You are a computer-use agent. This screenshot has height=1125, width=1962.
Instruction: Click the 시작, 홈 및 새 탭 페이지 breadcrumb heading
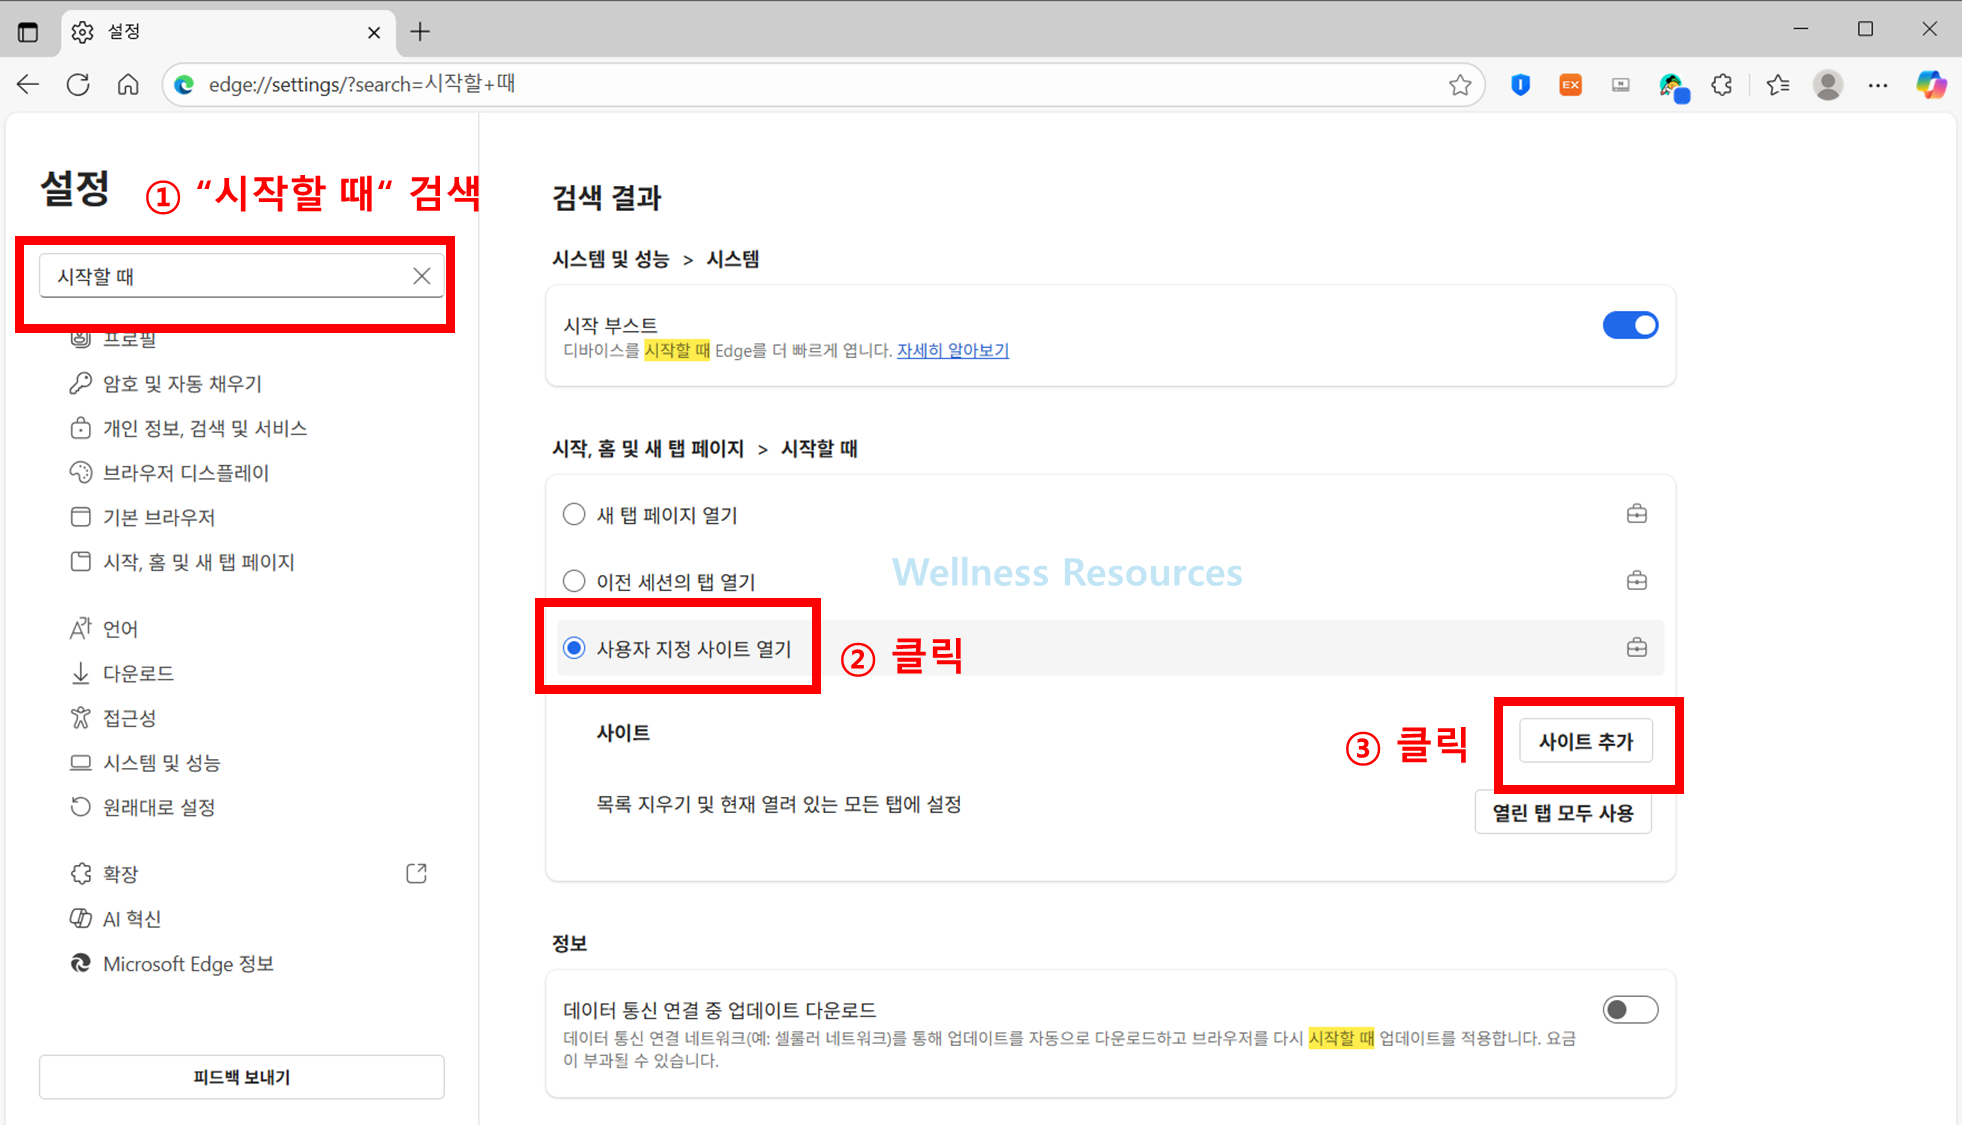click(x=648, y=449)
